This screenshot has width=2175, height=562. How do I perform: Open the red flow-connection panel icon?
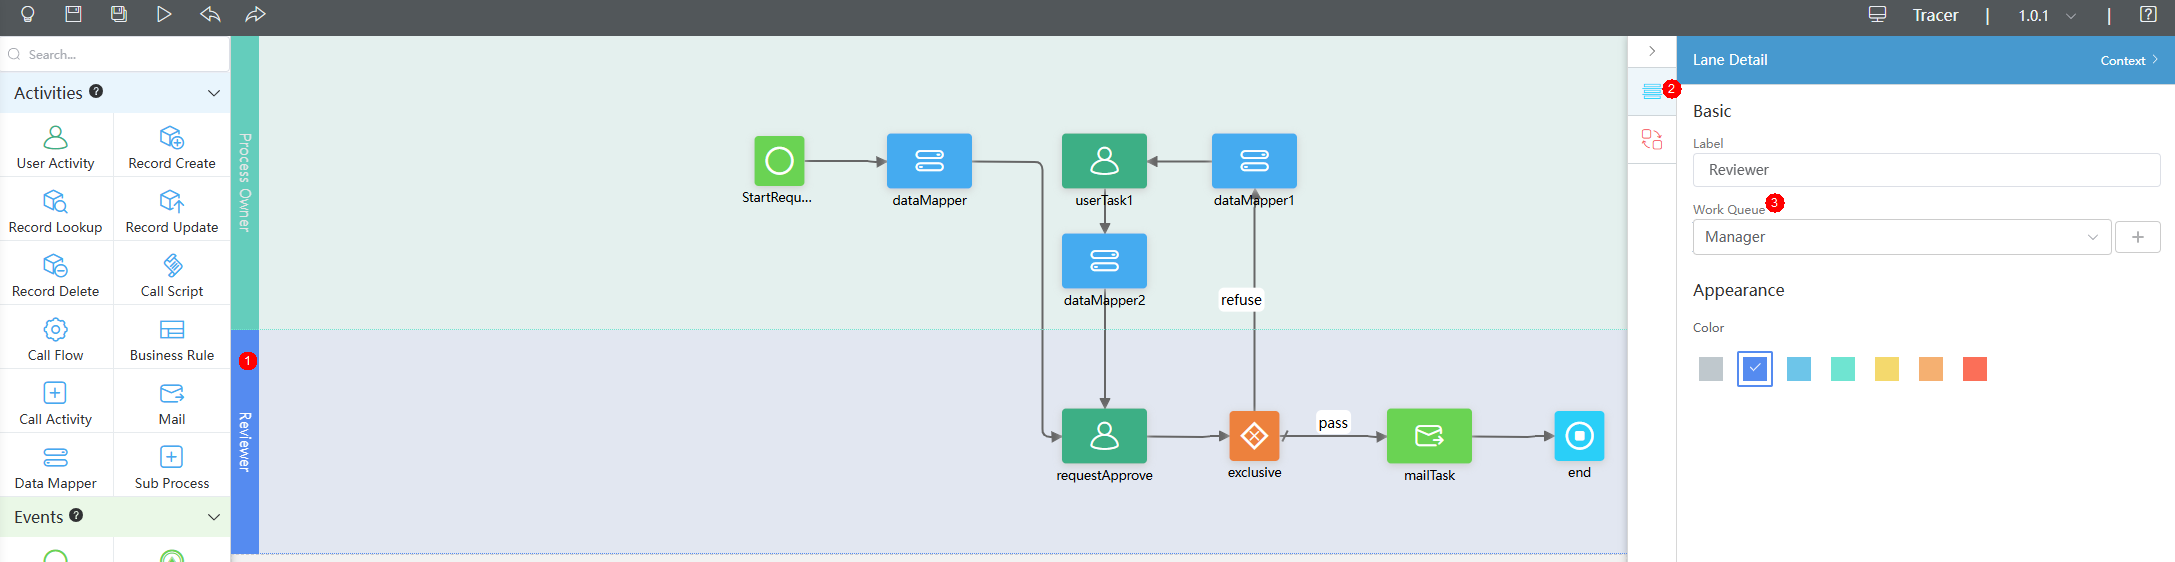[x=1652, y=139]
